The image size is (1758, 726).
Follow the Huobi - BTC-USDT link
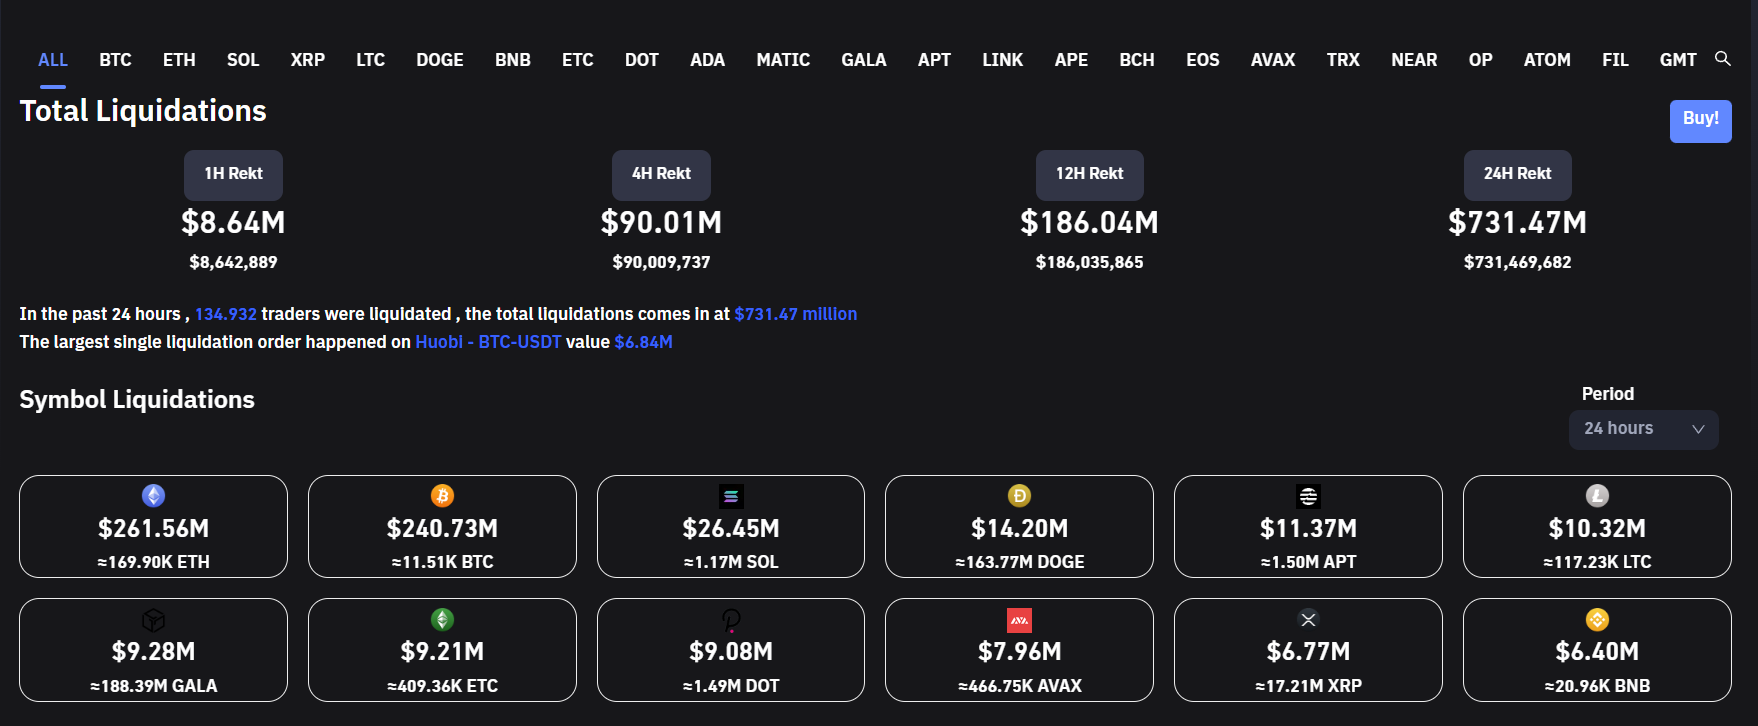[488, 342]
